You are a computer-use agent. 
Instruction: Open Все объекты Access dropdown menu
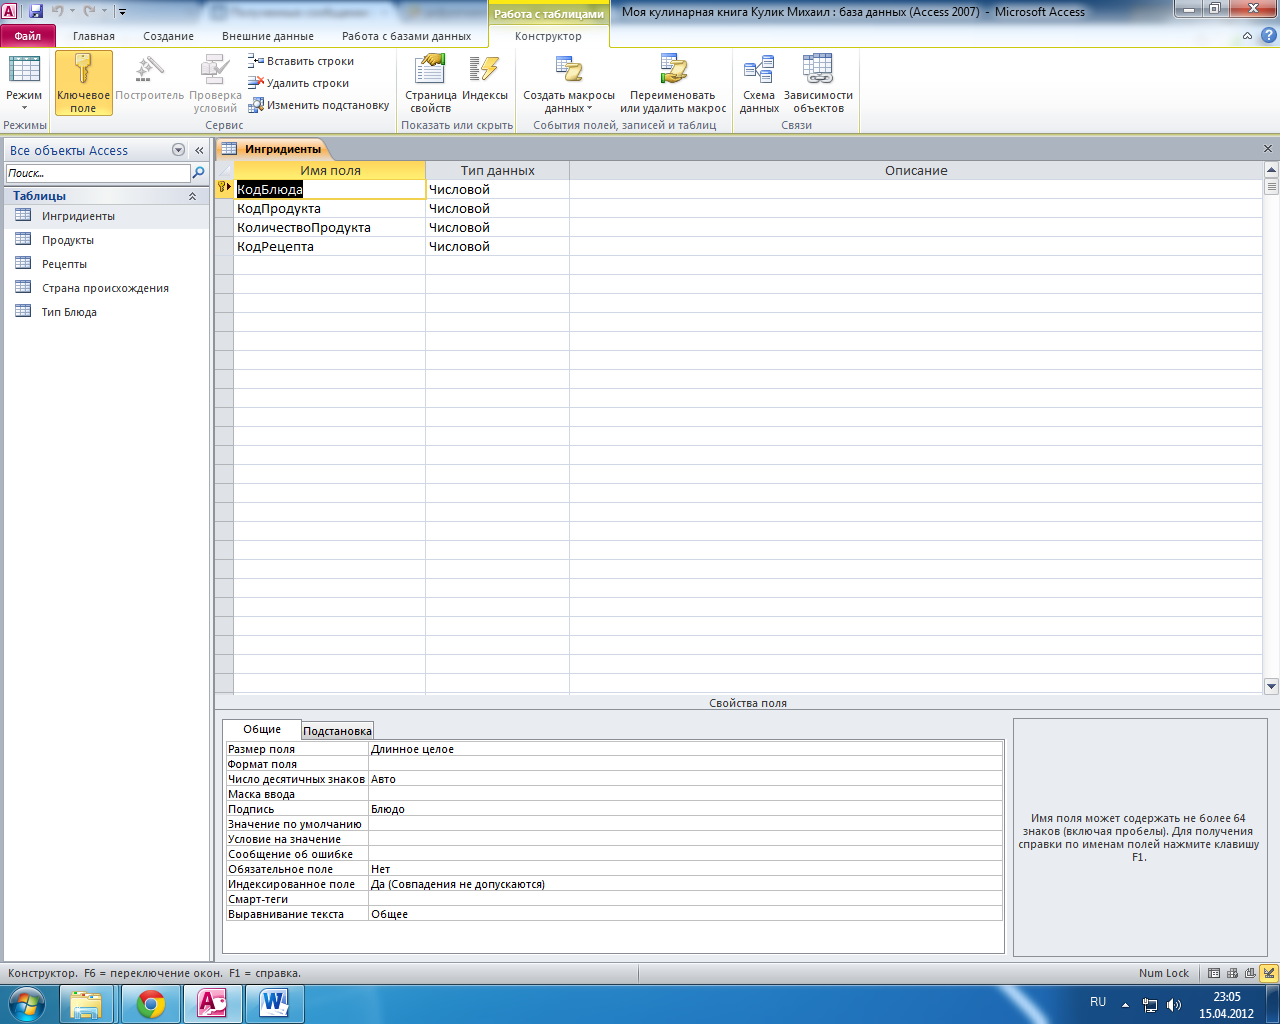coord(179,150)
